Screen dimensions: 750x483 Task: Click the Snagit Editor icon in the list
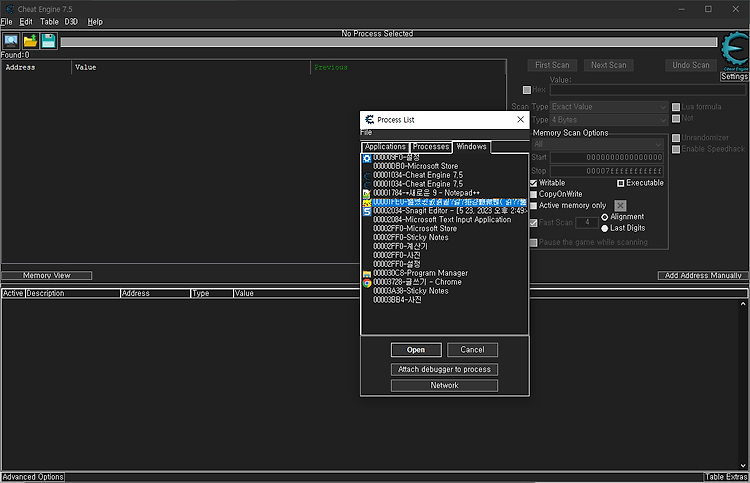[367, 211]
